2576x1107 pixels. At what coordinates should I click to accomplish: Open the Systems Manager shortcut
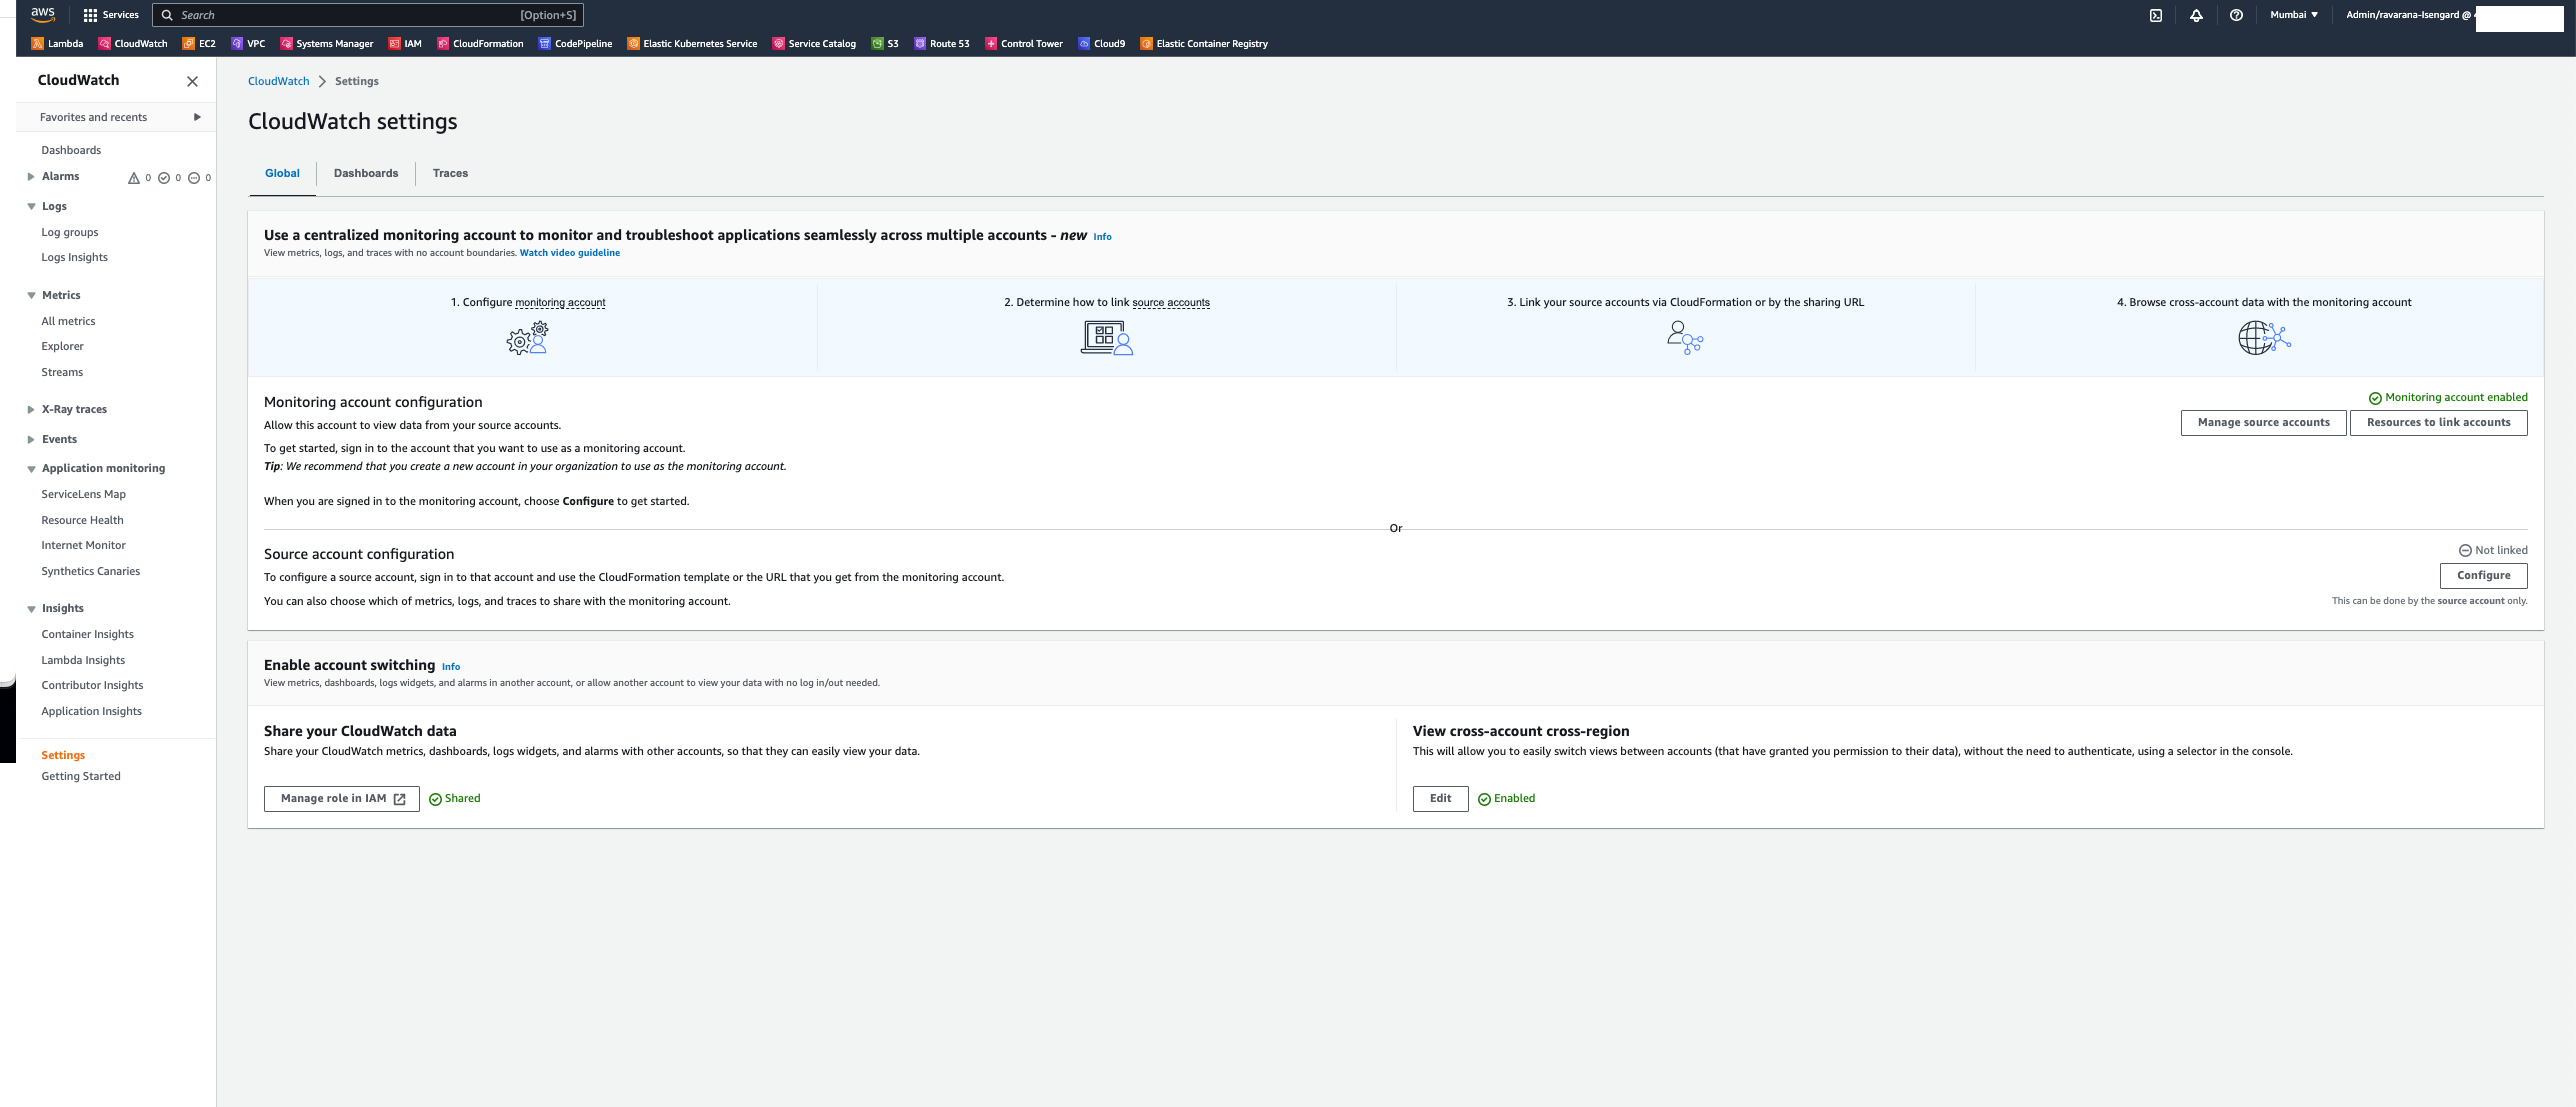pos(326,43)
